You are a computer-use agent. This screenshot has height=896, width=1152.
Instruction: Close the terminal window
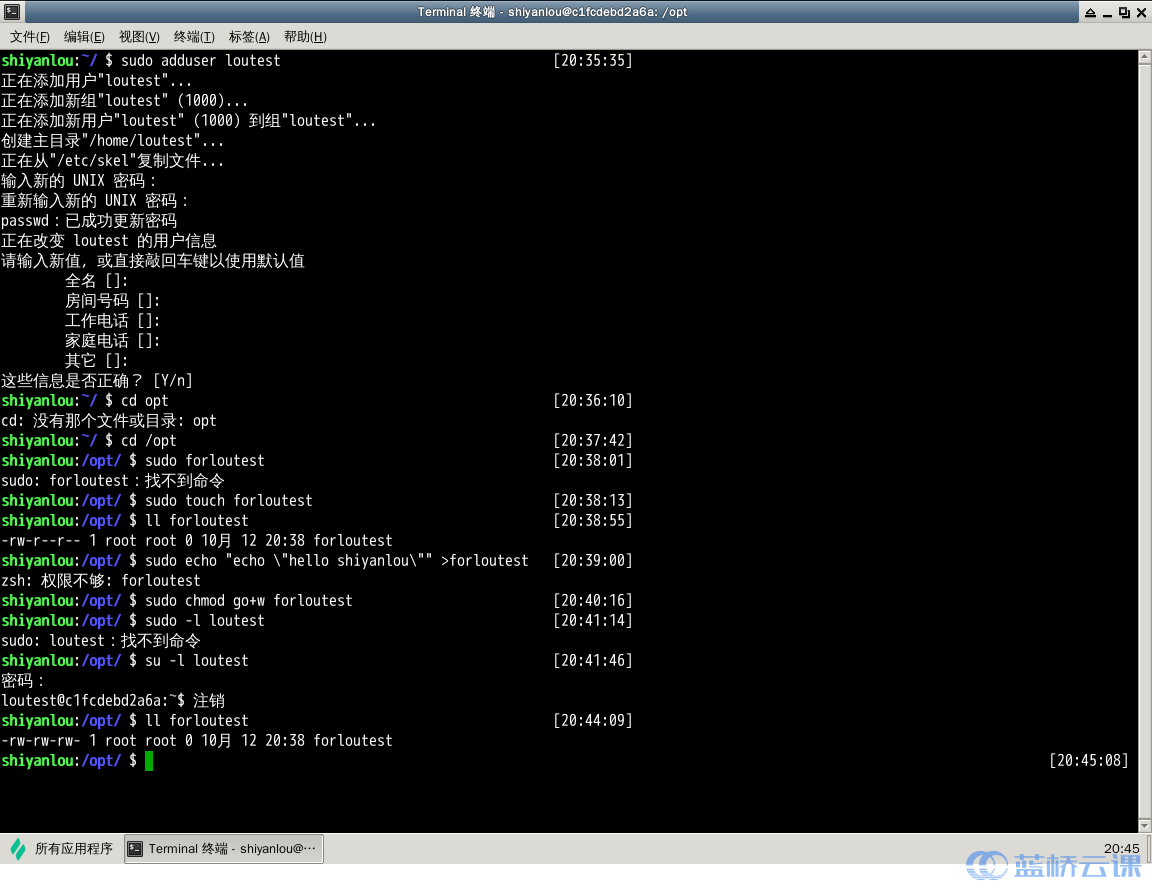point(1142,12)
